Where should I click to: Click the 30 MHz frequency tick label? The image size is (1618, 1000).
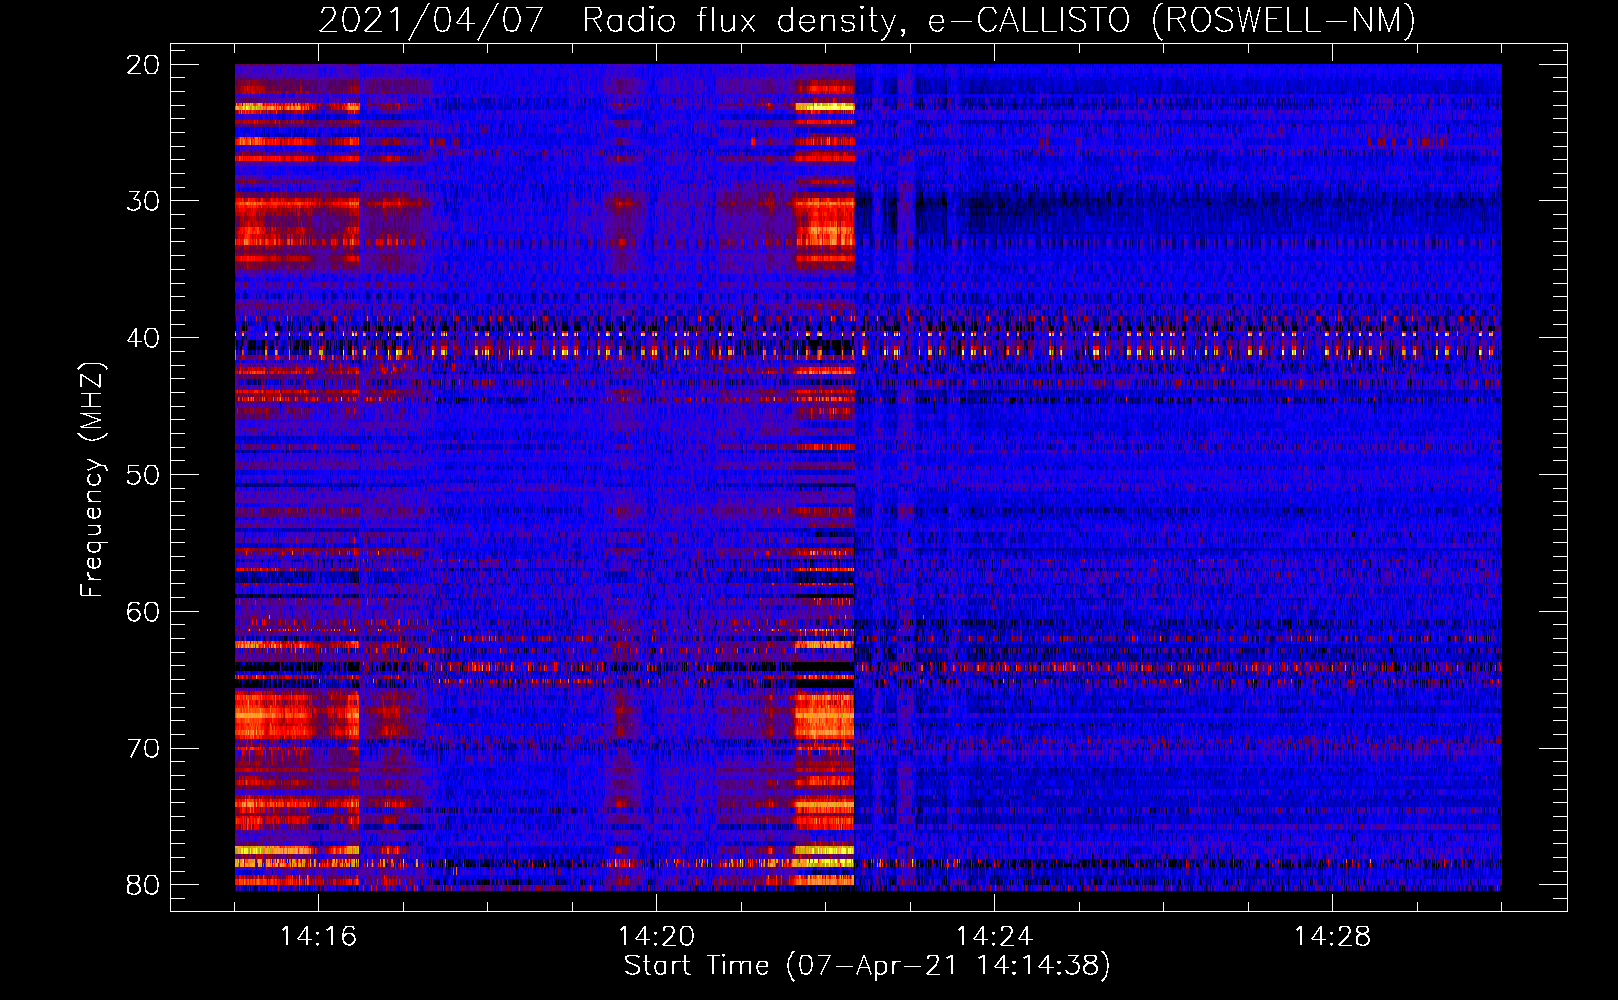143,202
